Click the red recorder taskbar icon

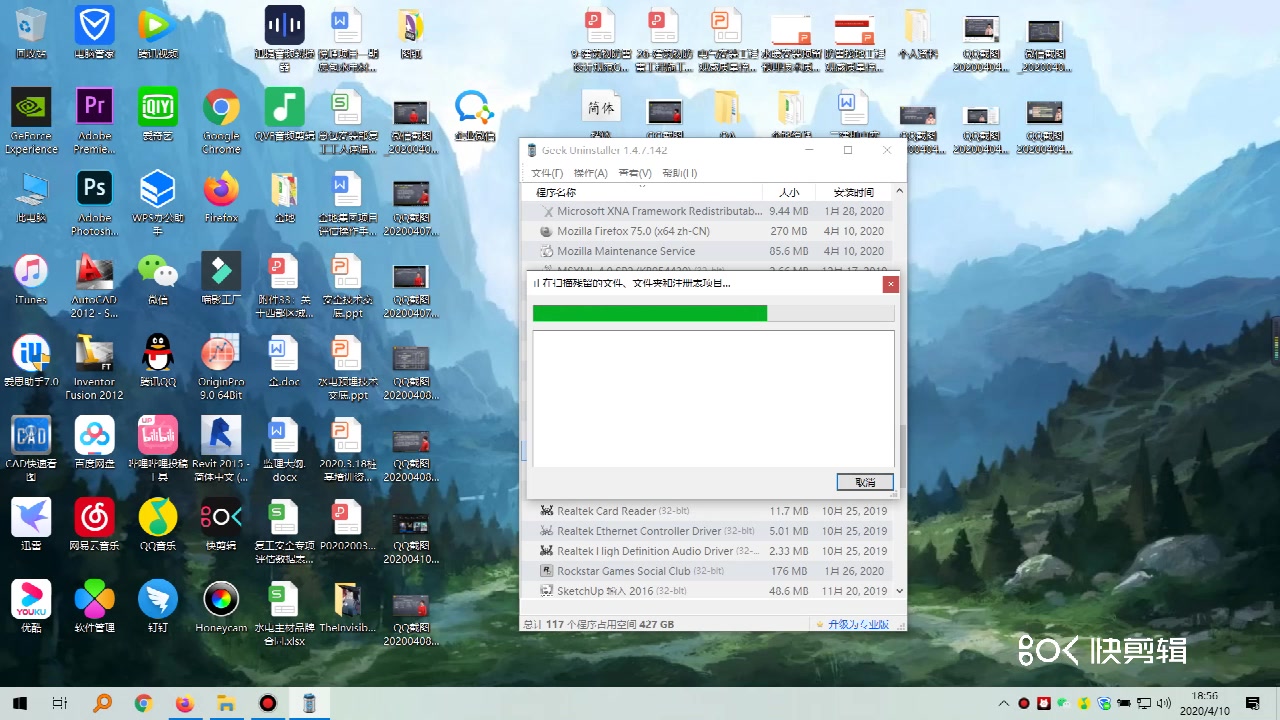[267, 703]
